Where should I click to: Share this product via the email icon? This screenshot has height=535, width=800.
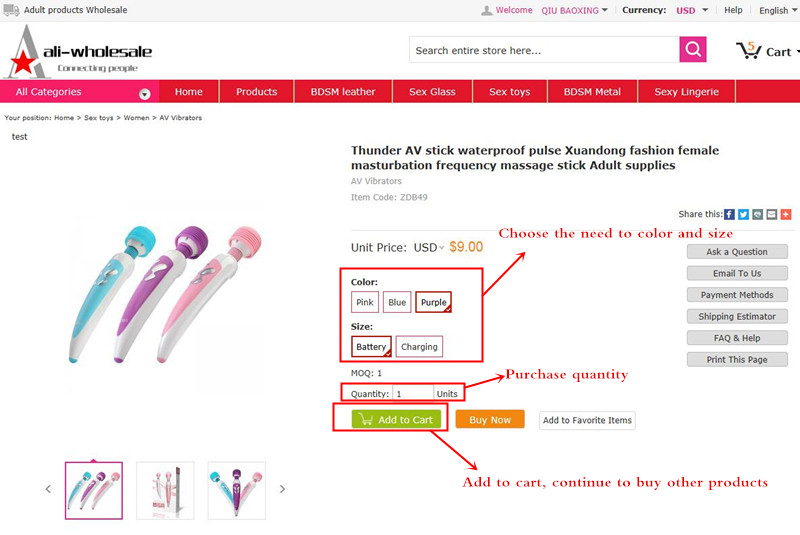pos(771,214)
